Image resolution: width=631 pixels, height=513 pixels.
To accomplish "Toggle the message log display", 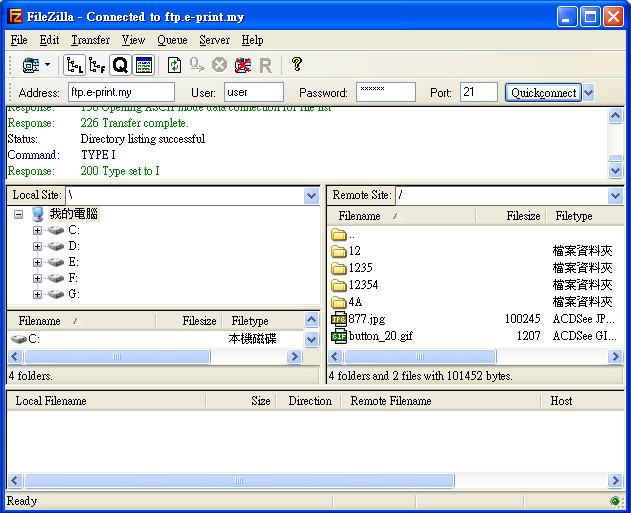I will (x=144, y=65).
